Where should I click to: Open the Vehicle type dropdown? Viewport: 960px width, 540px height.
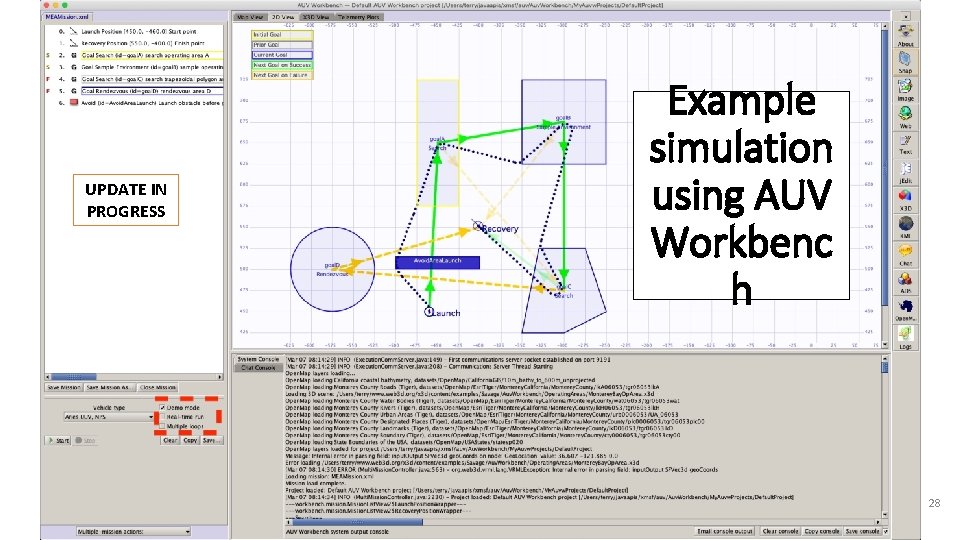pos(109,417)
